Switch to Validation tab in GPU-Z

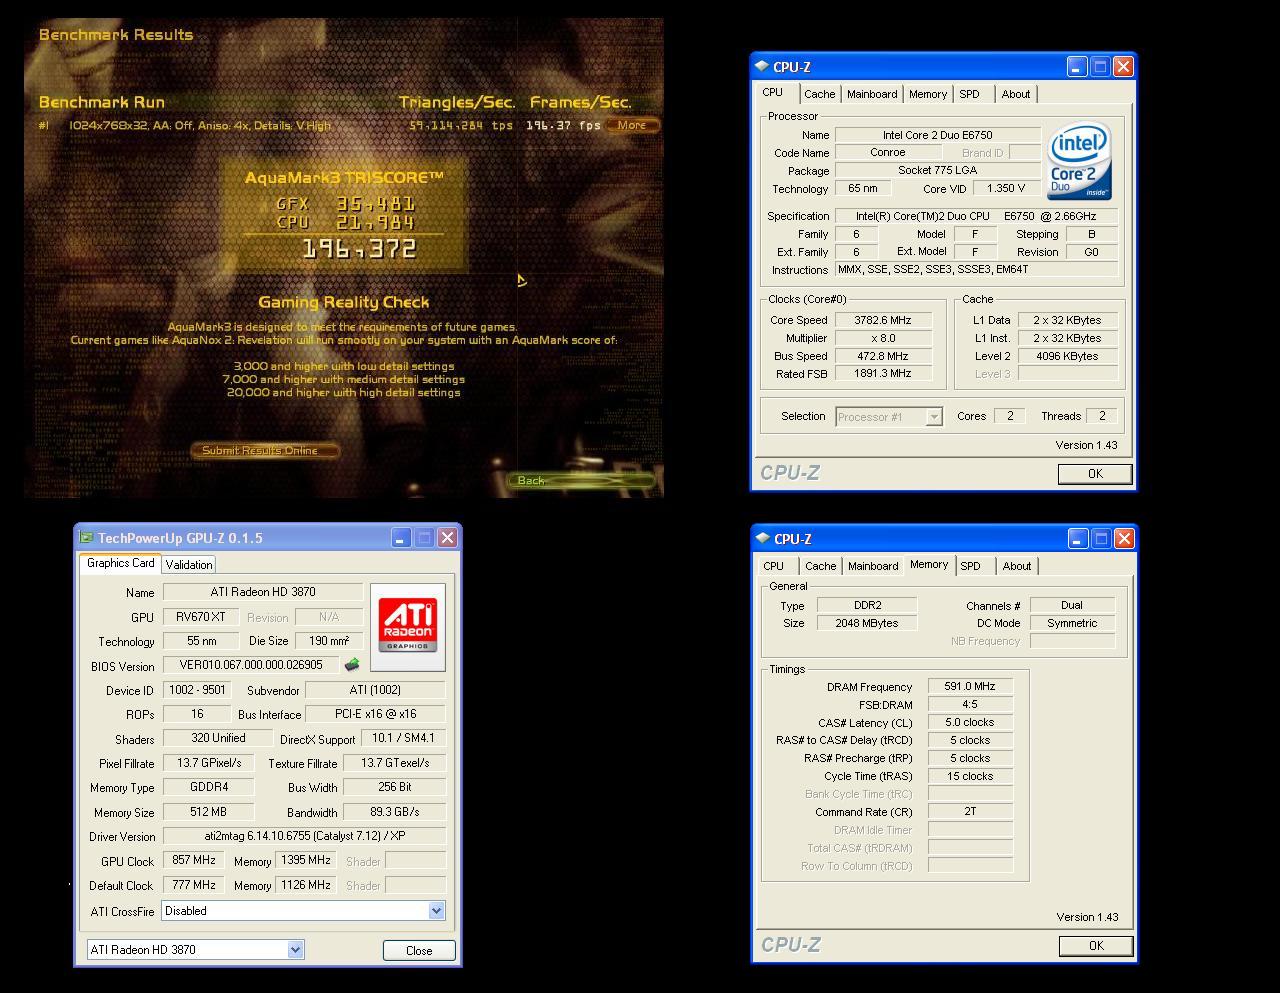click(189, 565)
